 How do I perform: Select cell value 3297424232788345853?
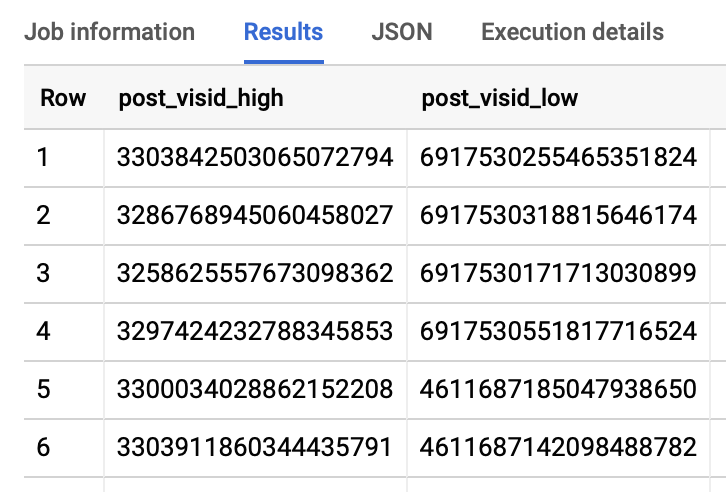click(255, 331)
